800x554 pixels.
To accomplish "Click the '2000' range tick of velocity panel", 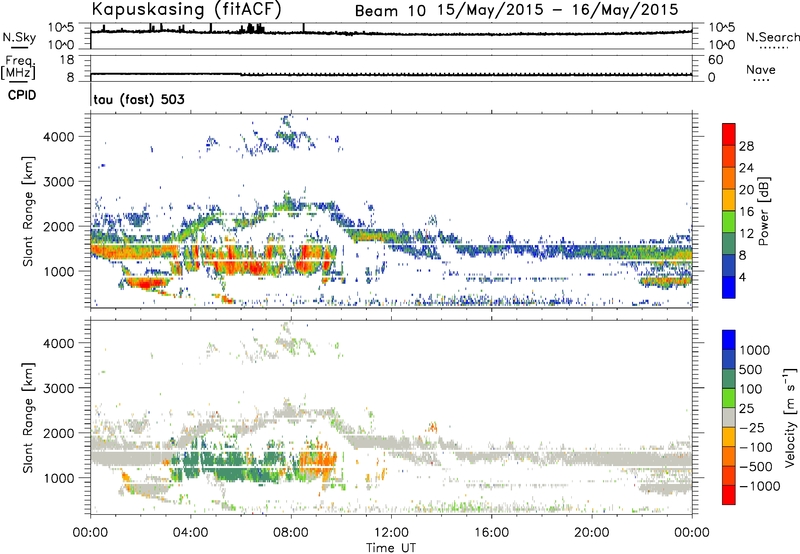I will [59, 433].
